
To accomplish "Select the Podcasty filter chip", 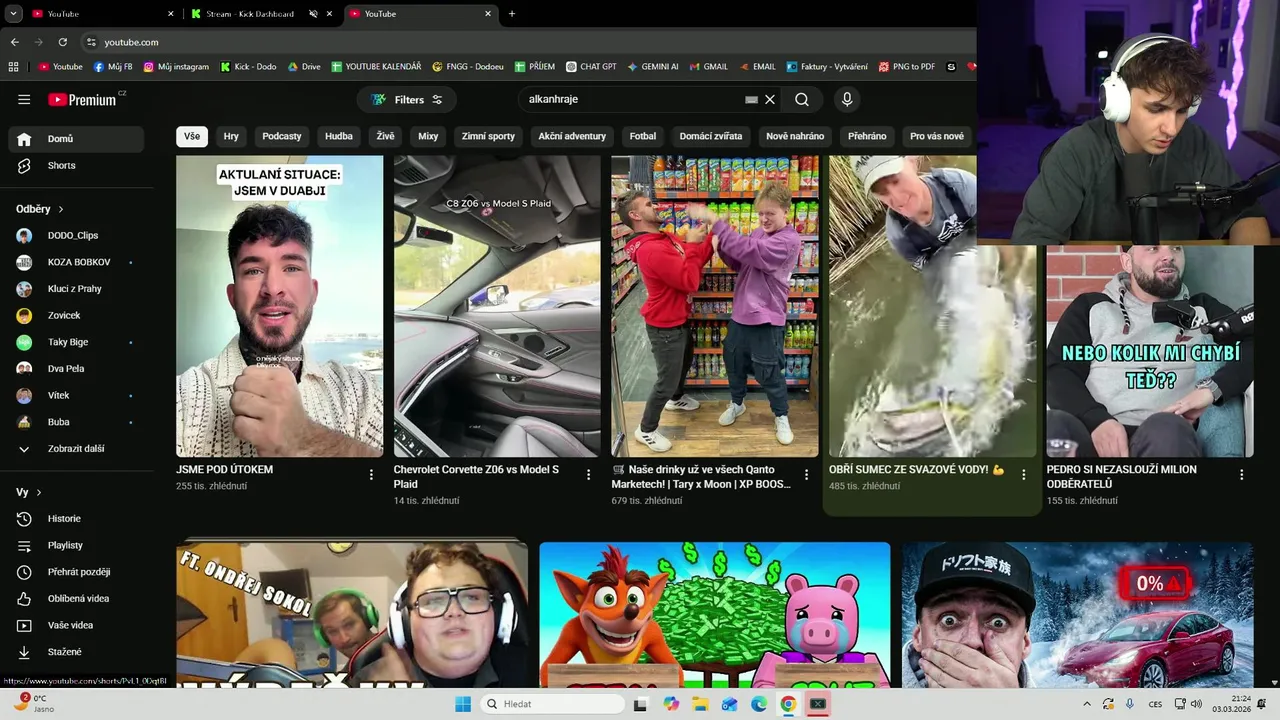I will 282,136.
